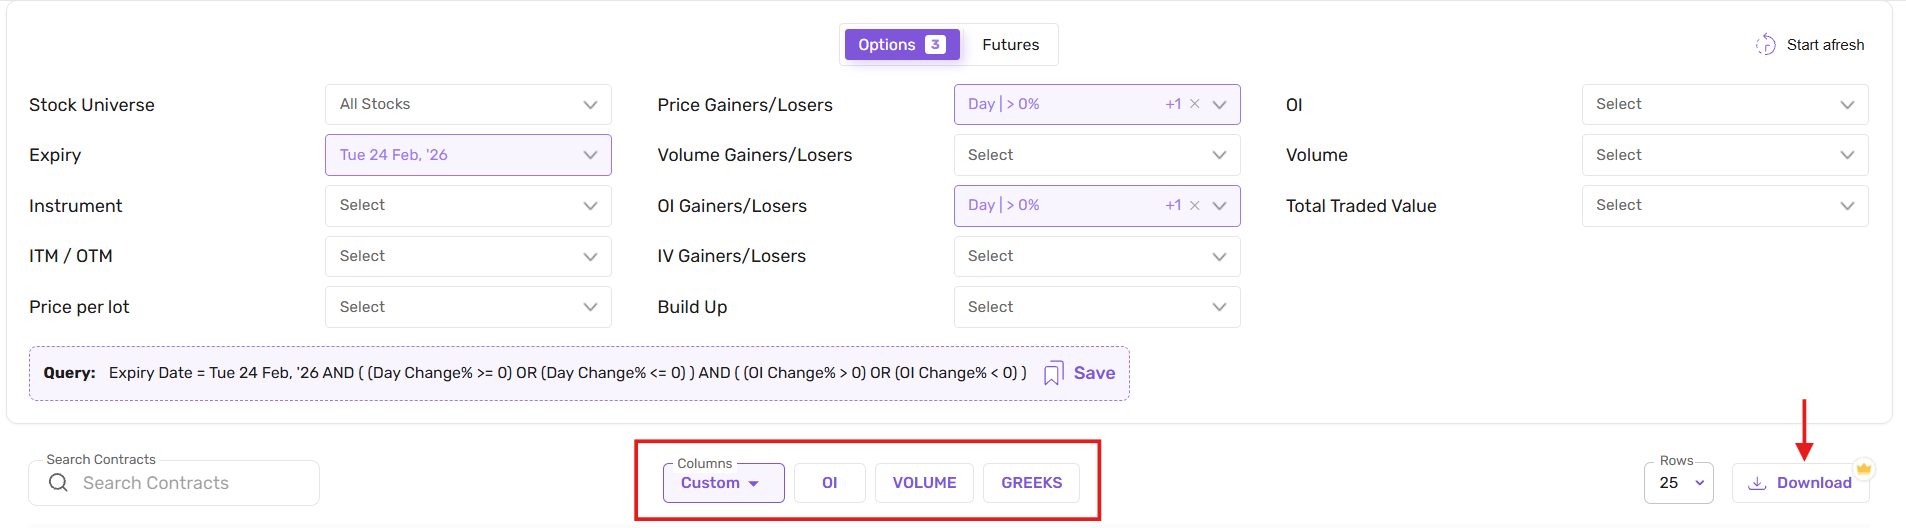Open the Build Up dropdown

(1096, 307)
